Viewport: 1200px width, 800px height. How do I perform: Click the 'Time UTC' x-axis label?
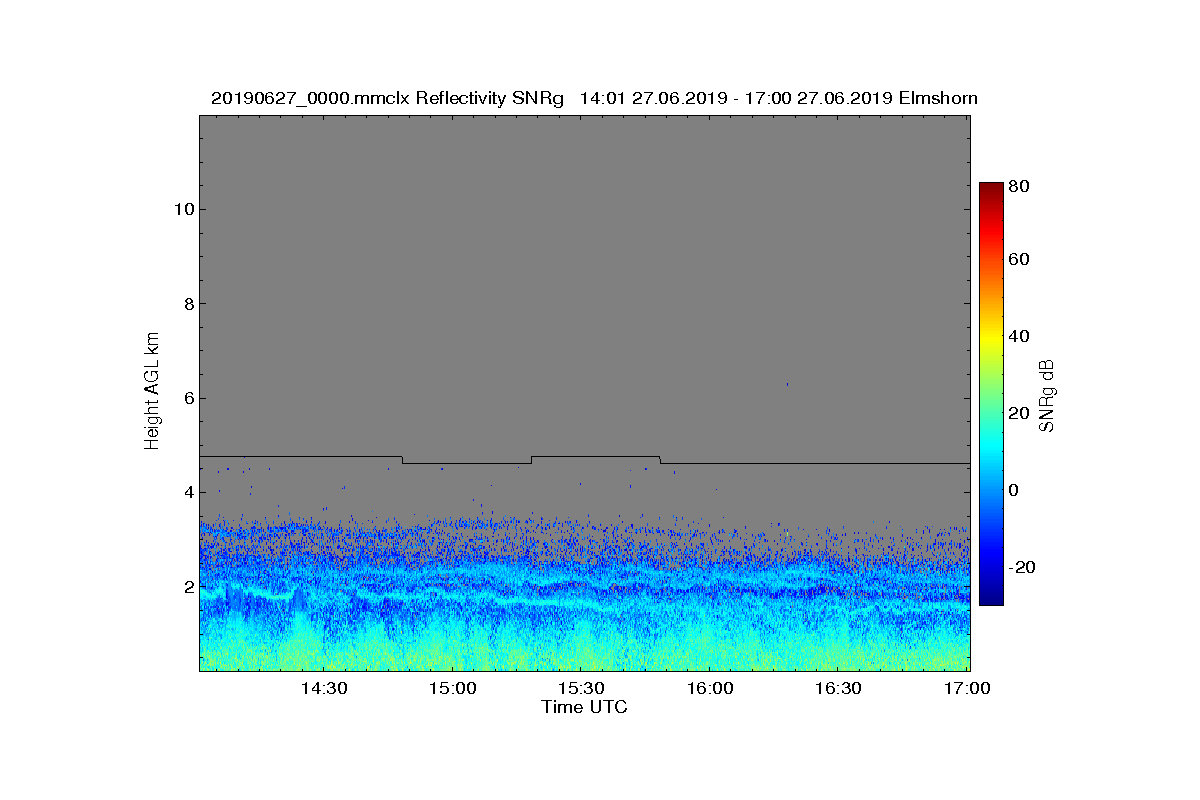pos(585,707)
